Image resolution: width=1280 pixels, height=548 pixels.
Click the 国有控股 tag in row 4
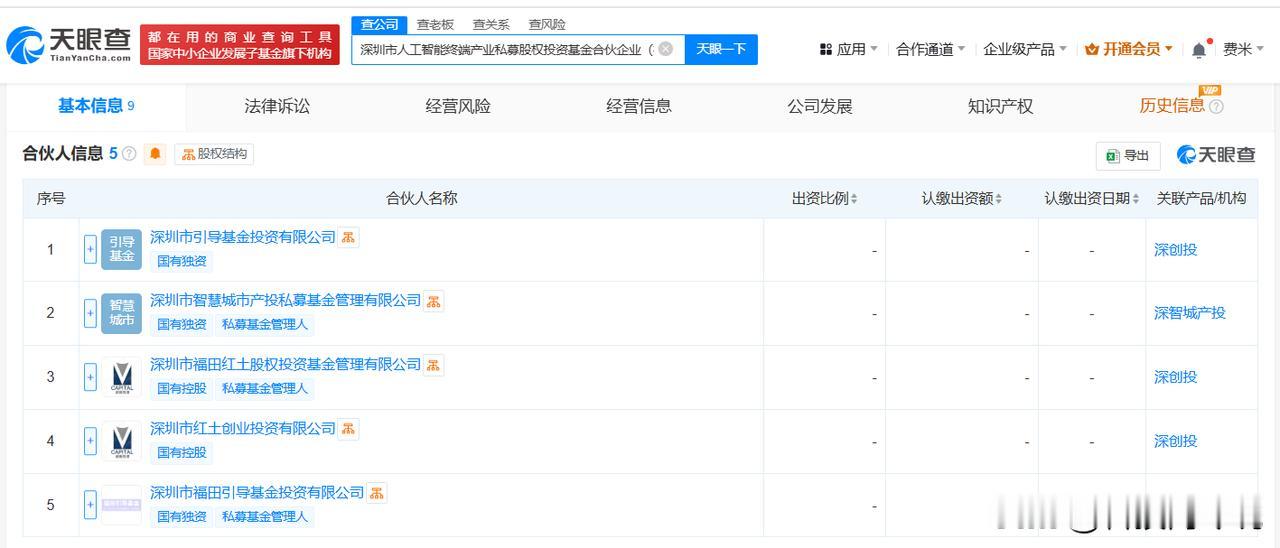pyautogui.click(x=182, y=453)
